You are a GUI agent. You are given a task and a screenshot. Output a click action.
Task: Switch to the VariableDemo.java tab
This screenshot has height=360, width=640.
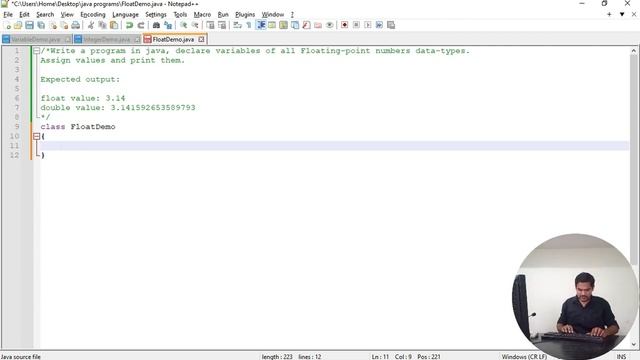tap(36, 40)
